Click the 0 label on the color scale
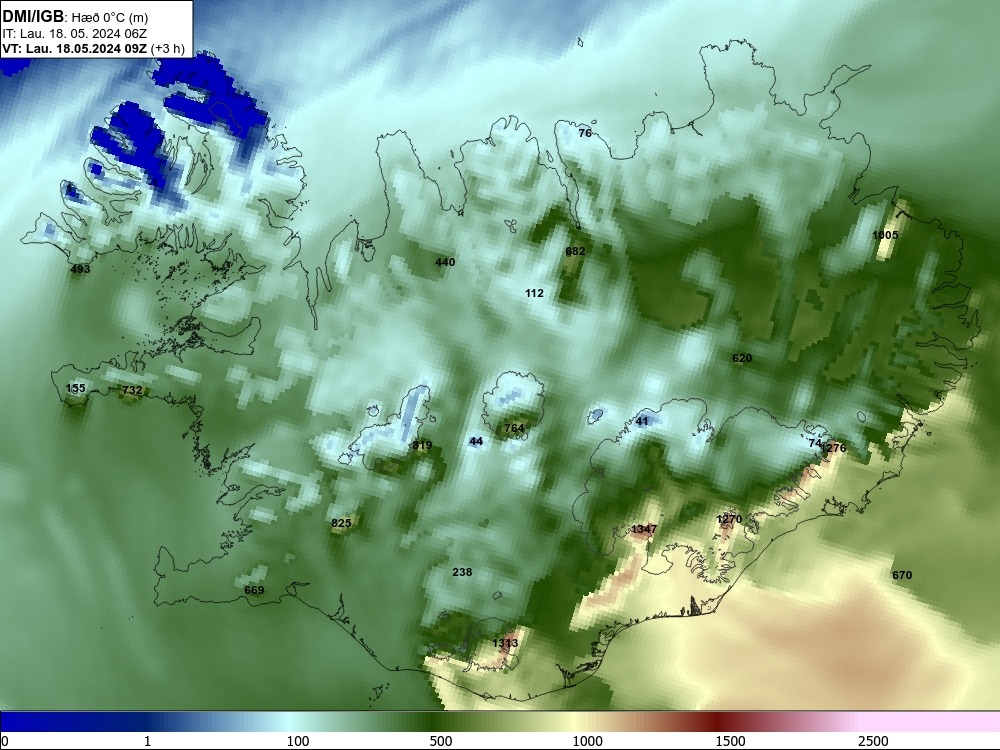This screenshot has height=750, width=1000. [5, 741]
